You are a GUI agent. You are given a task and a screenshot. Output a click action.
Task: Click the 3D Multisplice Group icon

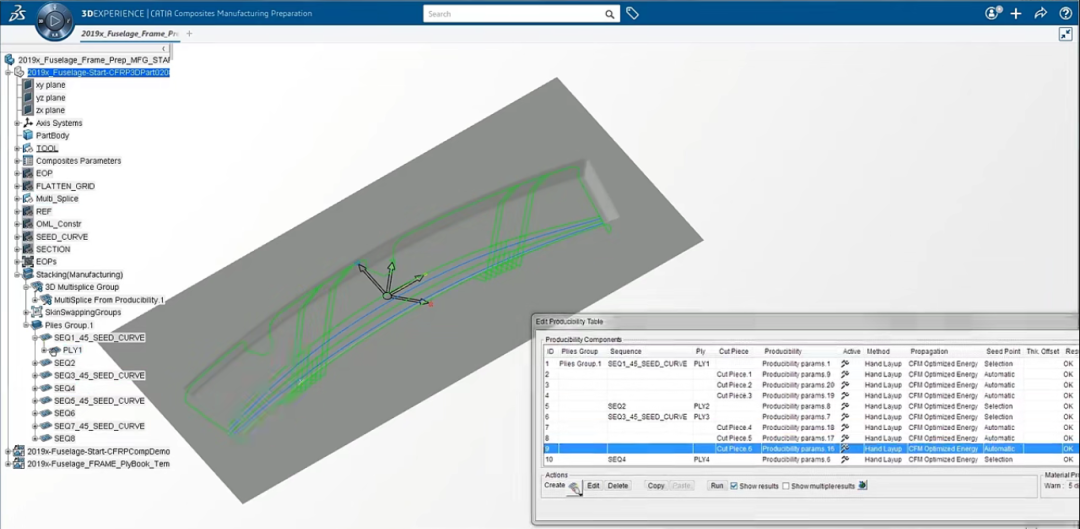point(37,287)
